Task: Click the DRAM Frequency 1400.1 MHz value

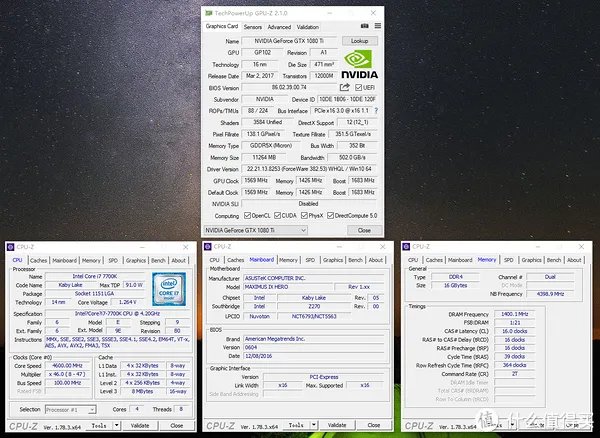Action: (x=515, y=314)
